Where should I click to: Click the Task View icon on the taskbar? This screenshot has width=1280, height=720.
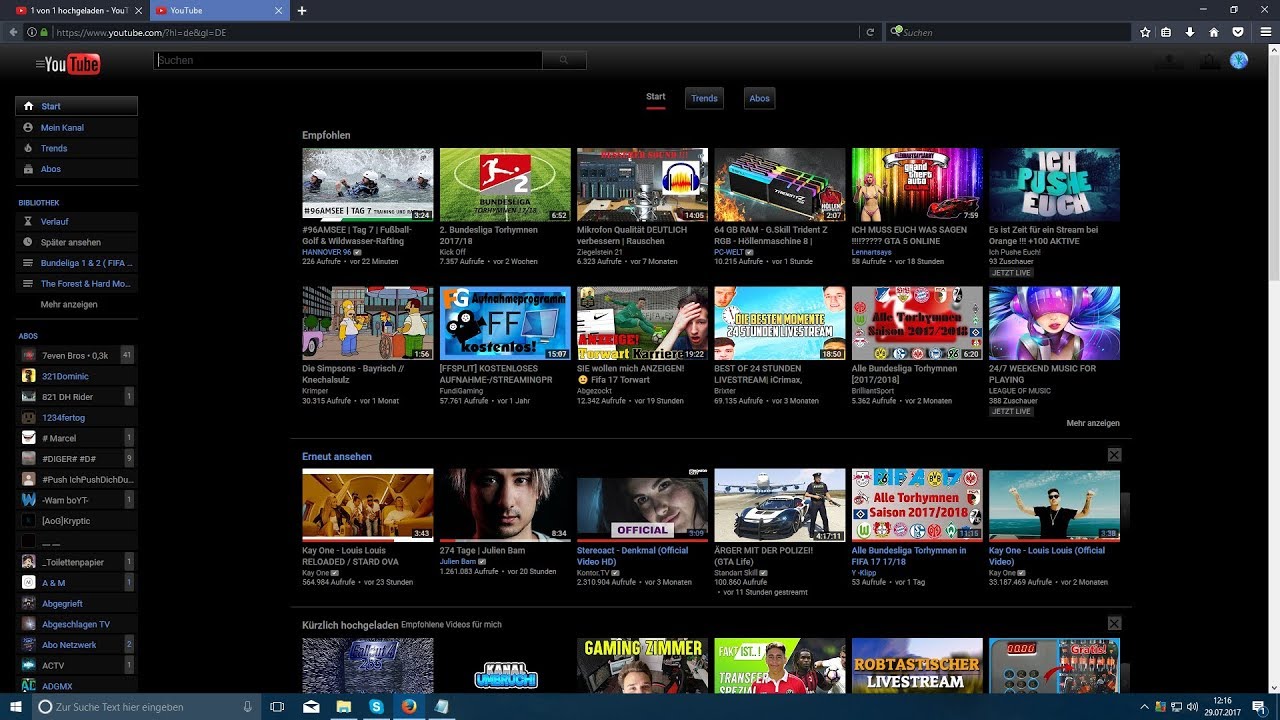point(277,706)
